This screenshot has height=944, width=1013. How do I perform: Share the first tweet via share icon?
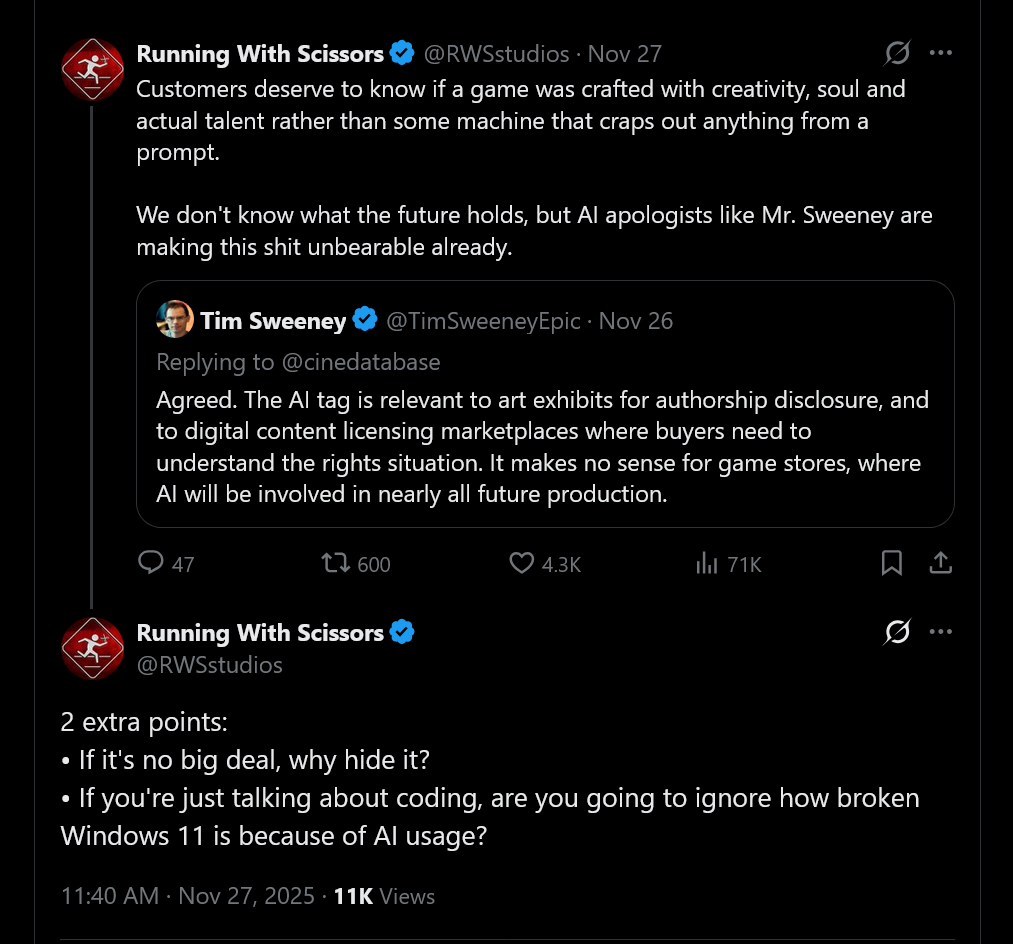[940, 564]
